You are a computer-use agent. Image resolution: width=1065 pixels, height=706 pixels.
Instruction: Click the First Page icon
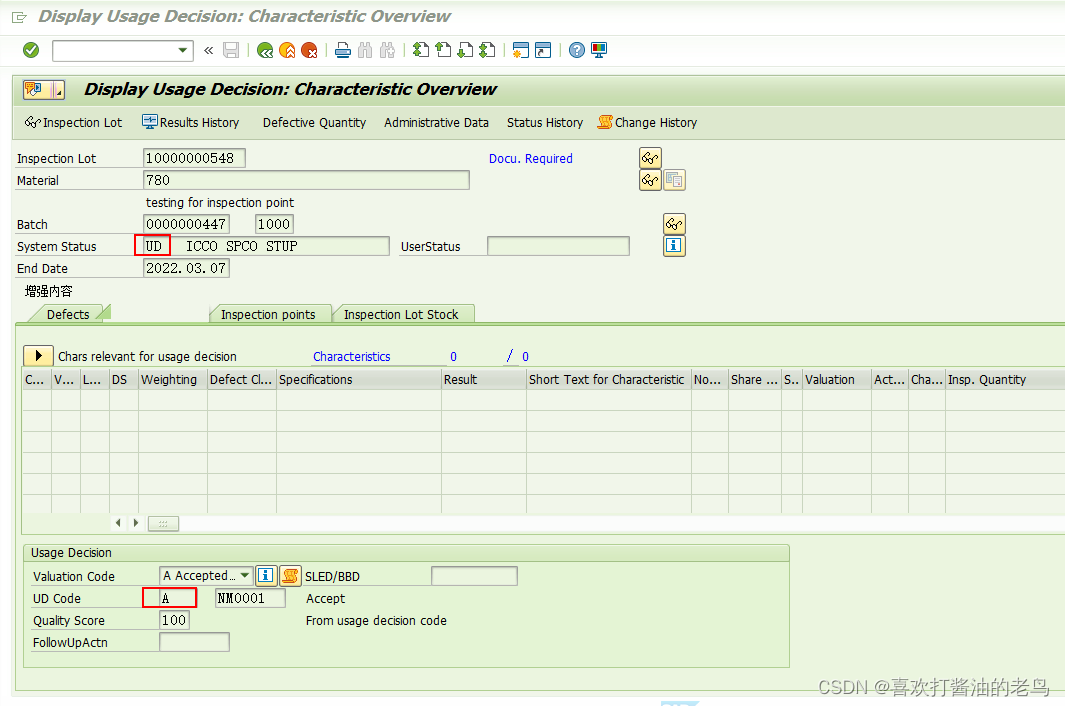point(421,50)
